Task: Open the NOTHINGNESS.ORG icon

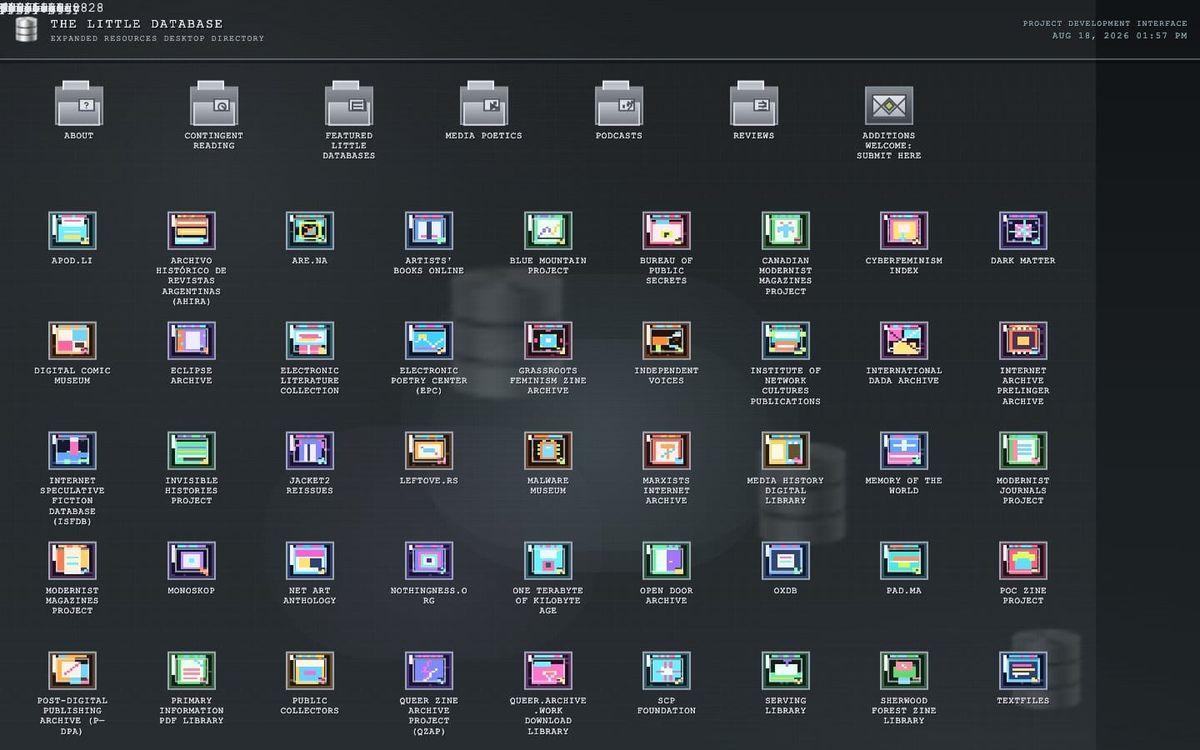Action: [429, 560]
